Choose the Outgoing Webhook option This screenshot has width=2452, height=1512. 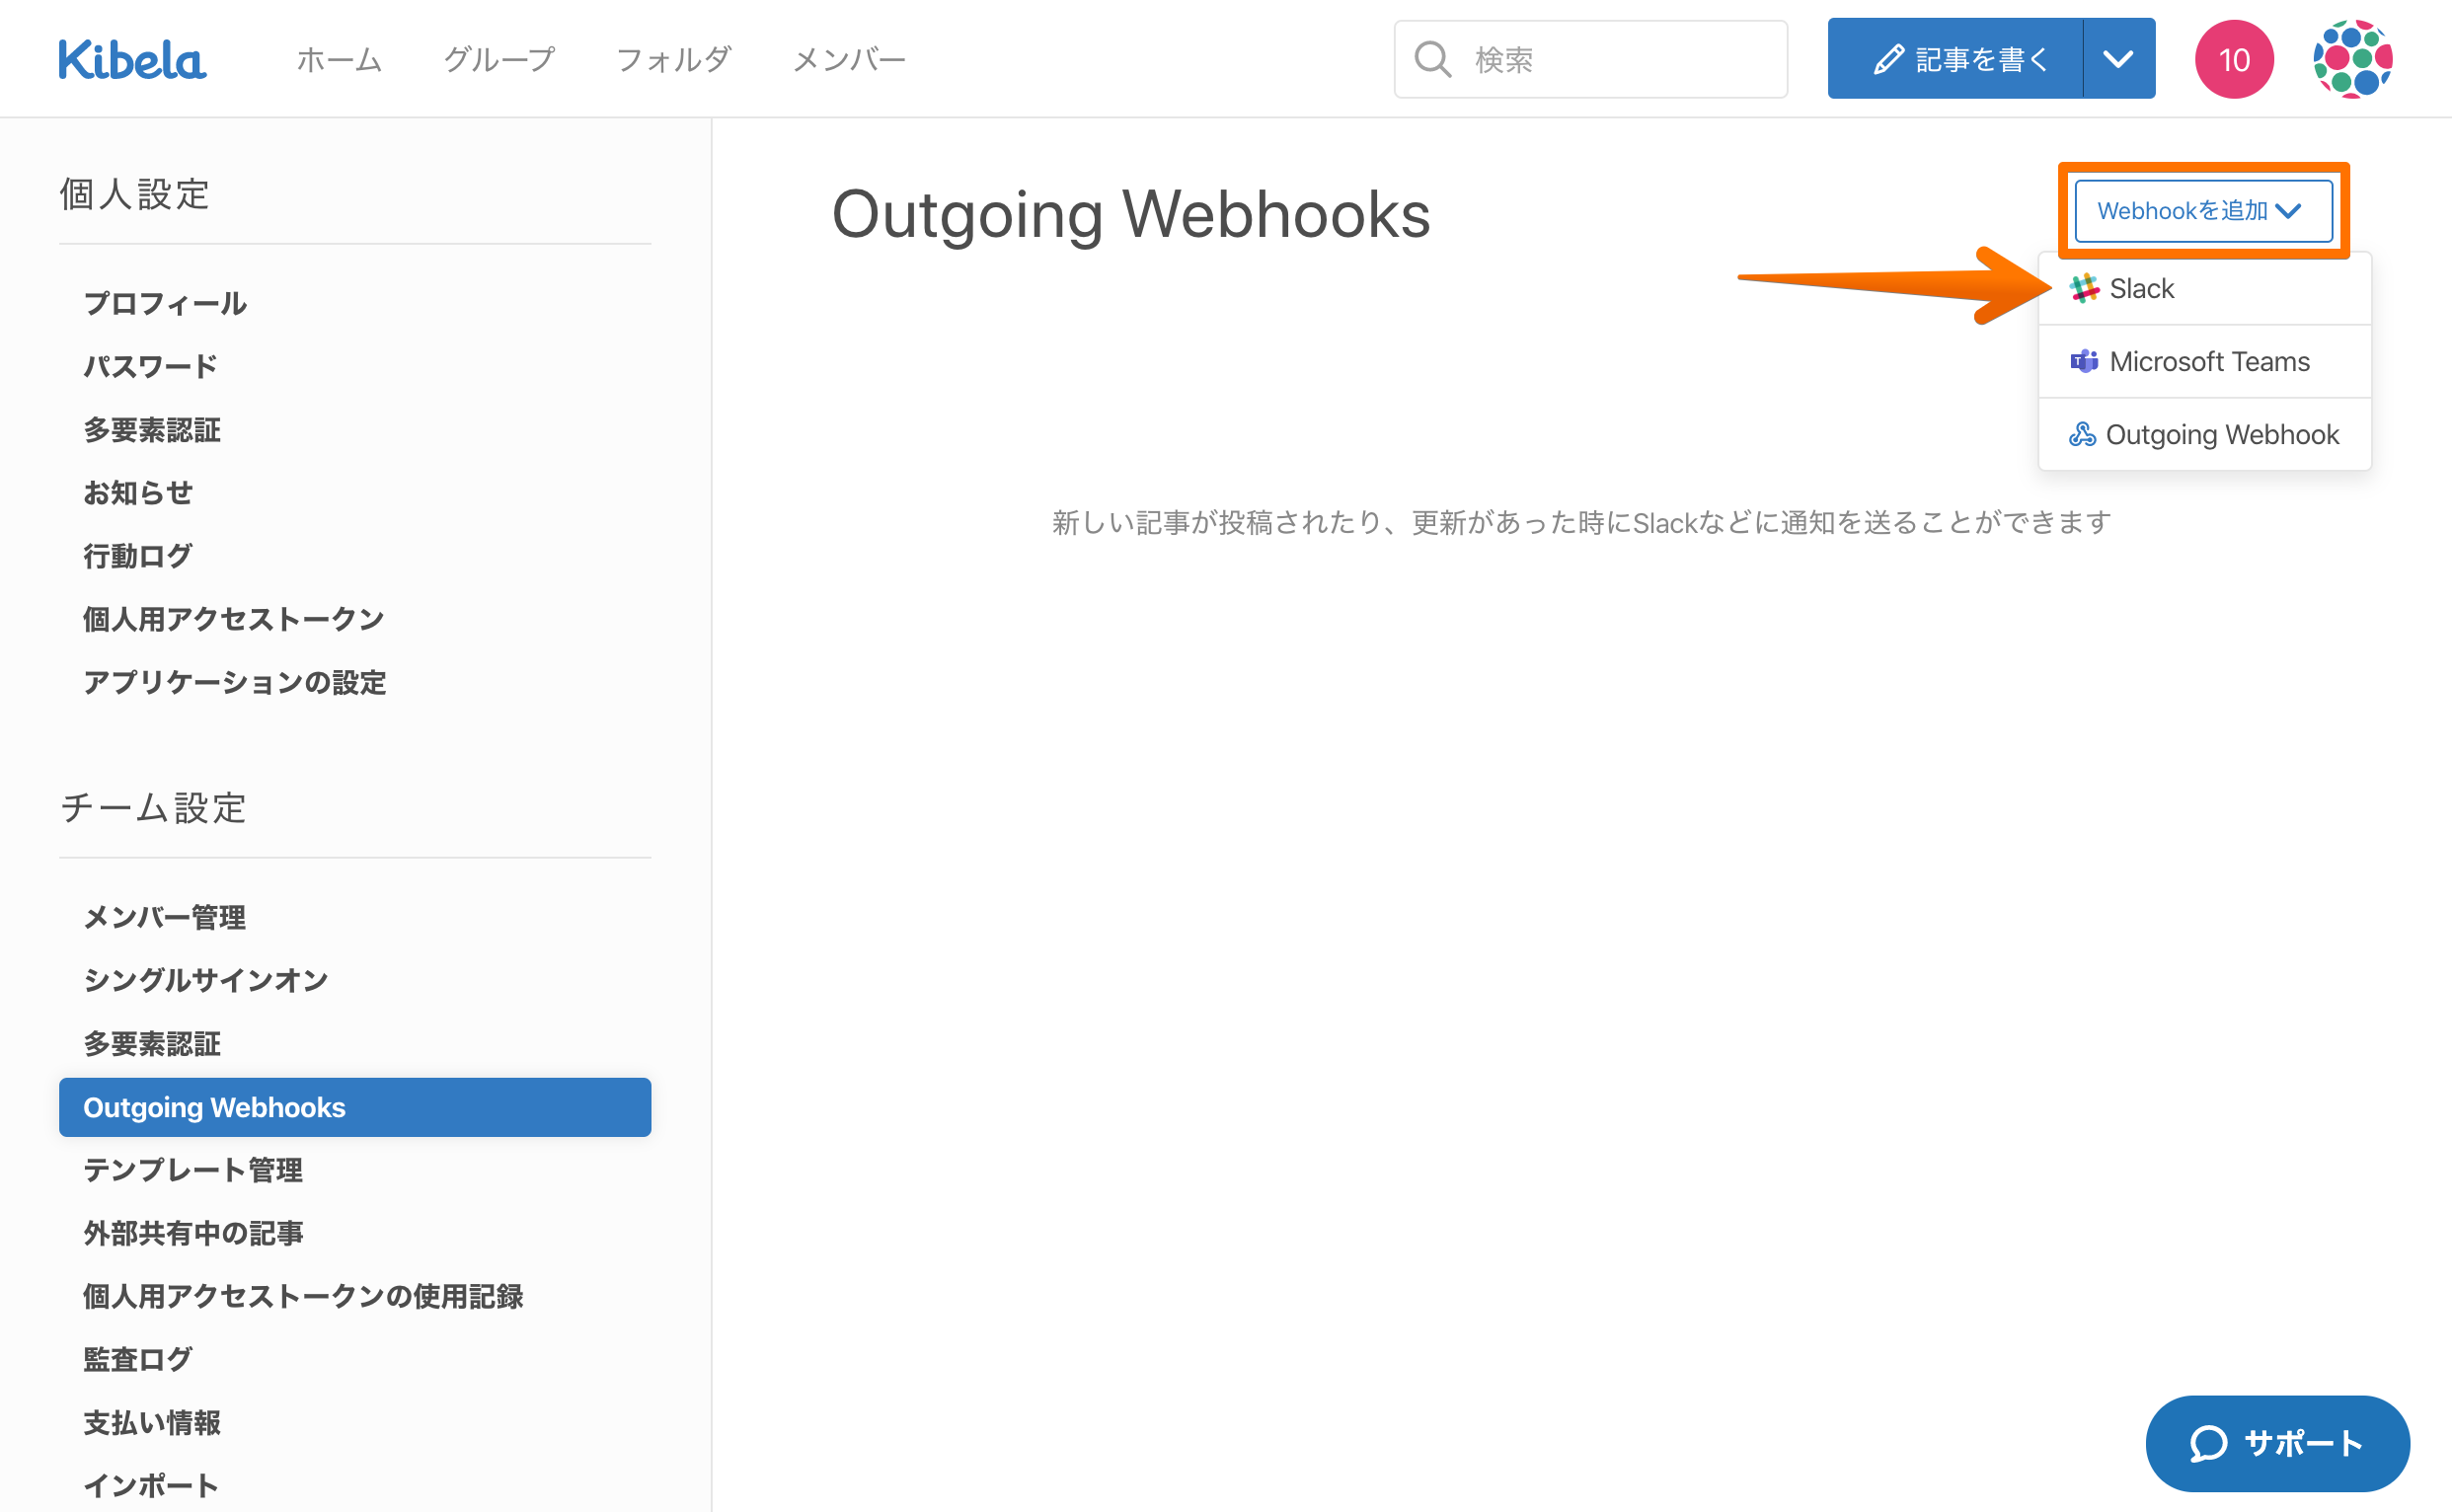tap(2220, 435)
